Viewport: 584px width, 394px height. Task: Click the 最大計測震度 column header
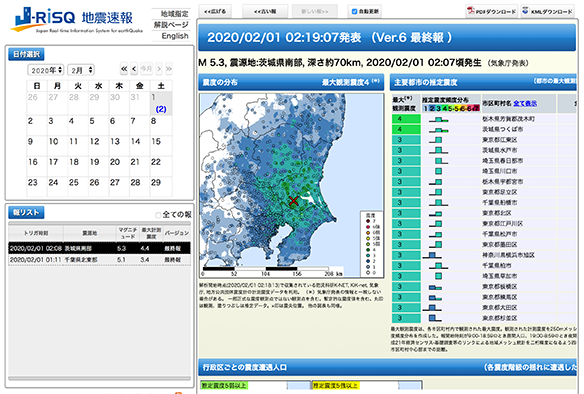[x=151, y=233]
